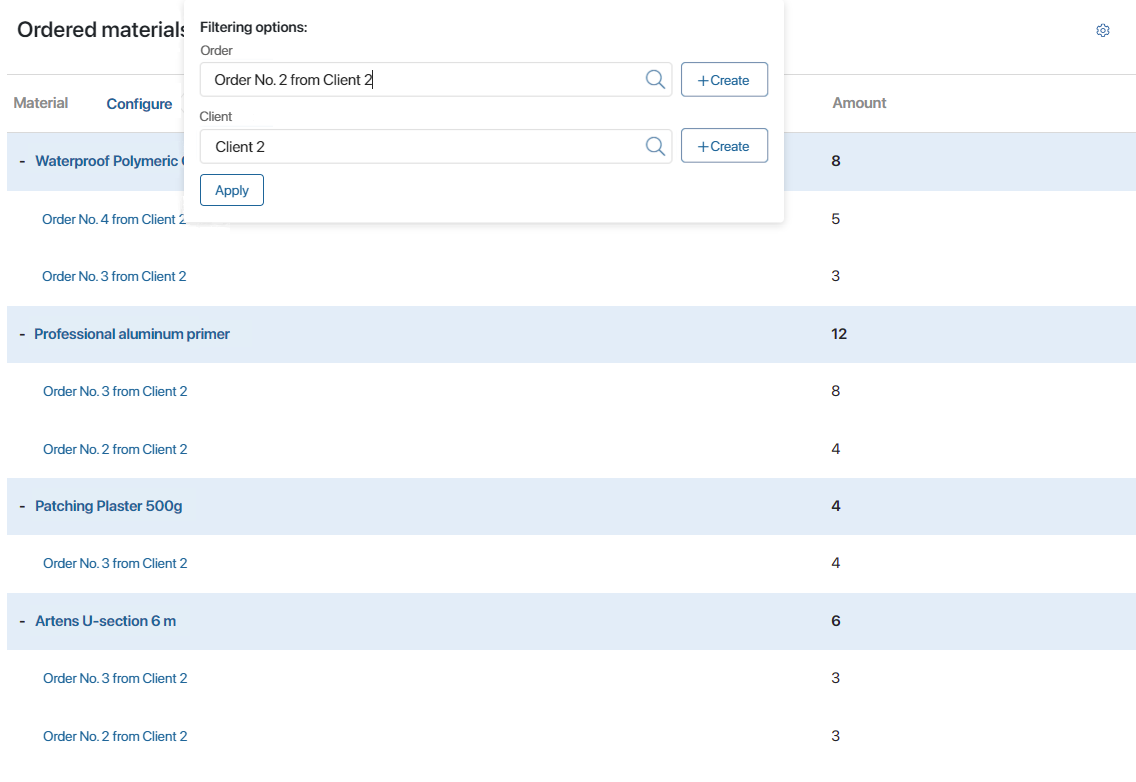1136x782 pixels.
Task: Open Order No. 2 under Artens U-section
Action: 115,736
